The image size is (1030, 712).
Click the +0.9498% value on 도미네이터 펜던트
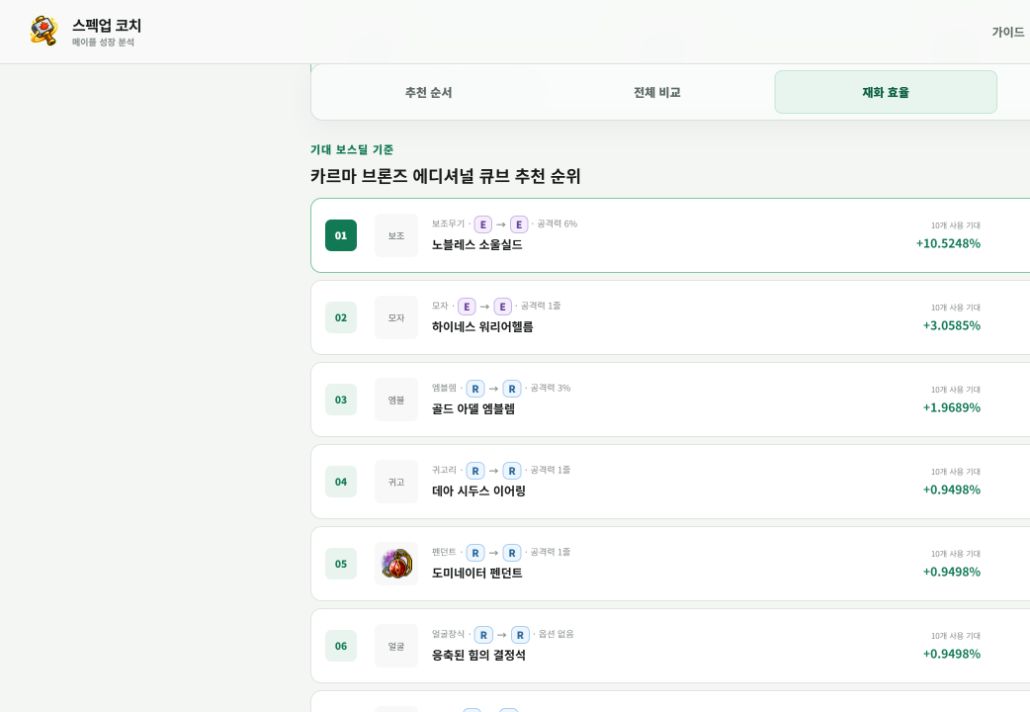pos(951,572)
